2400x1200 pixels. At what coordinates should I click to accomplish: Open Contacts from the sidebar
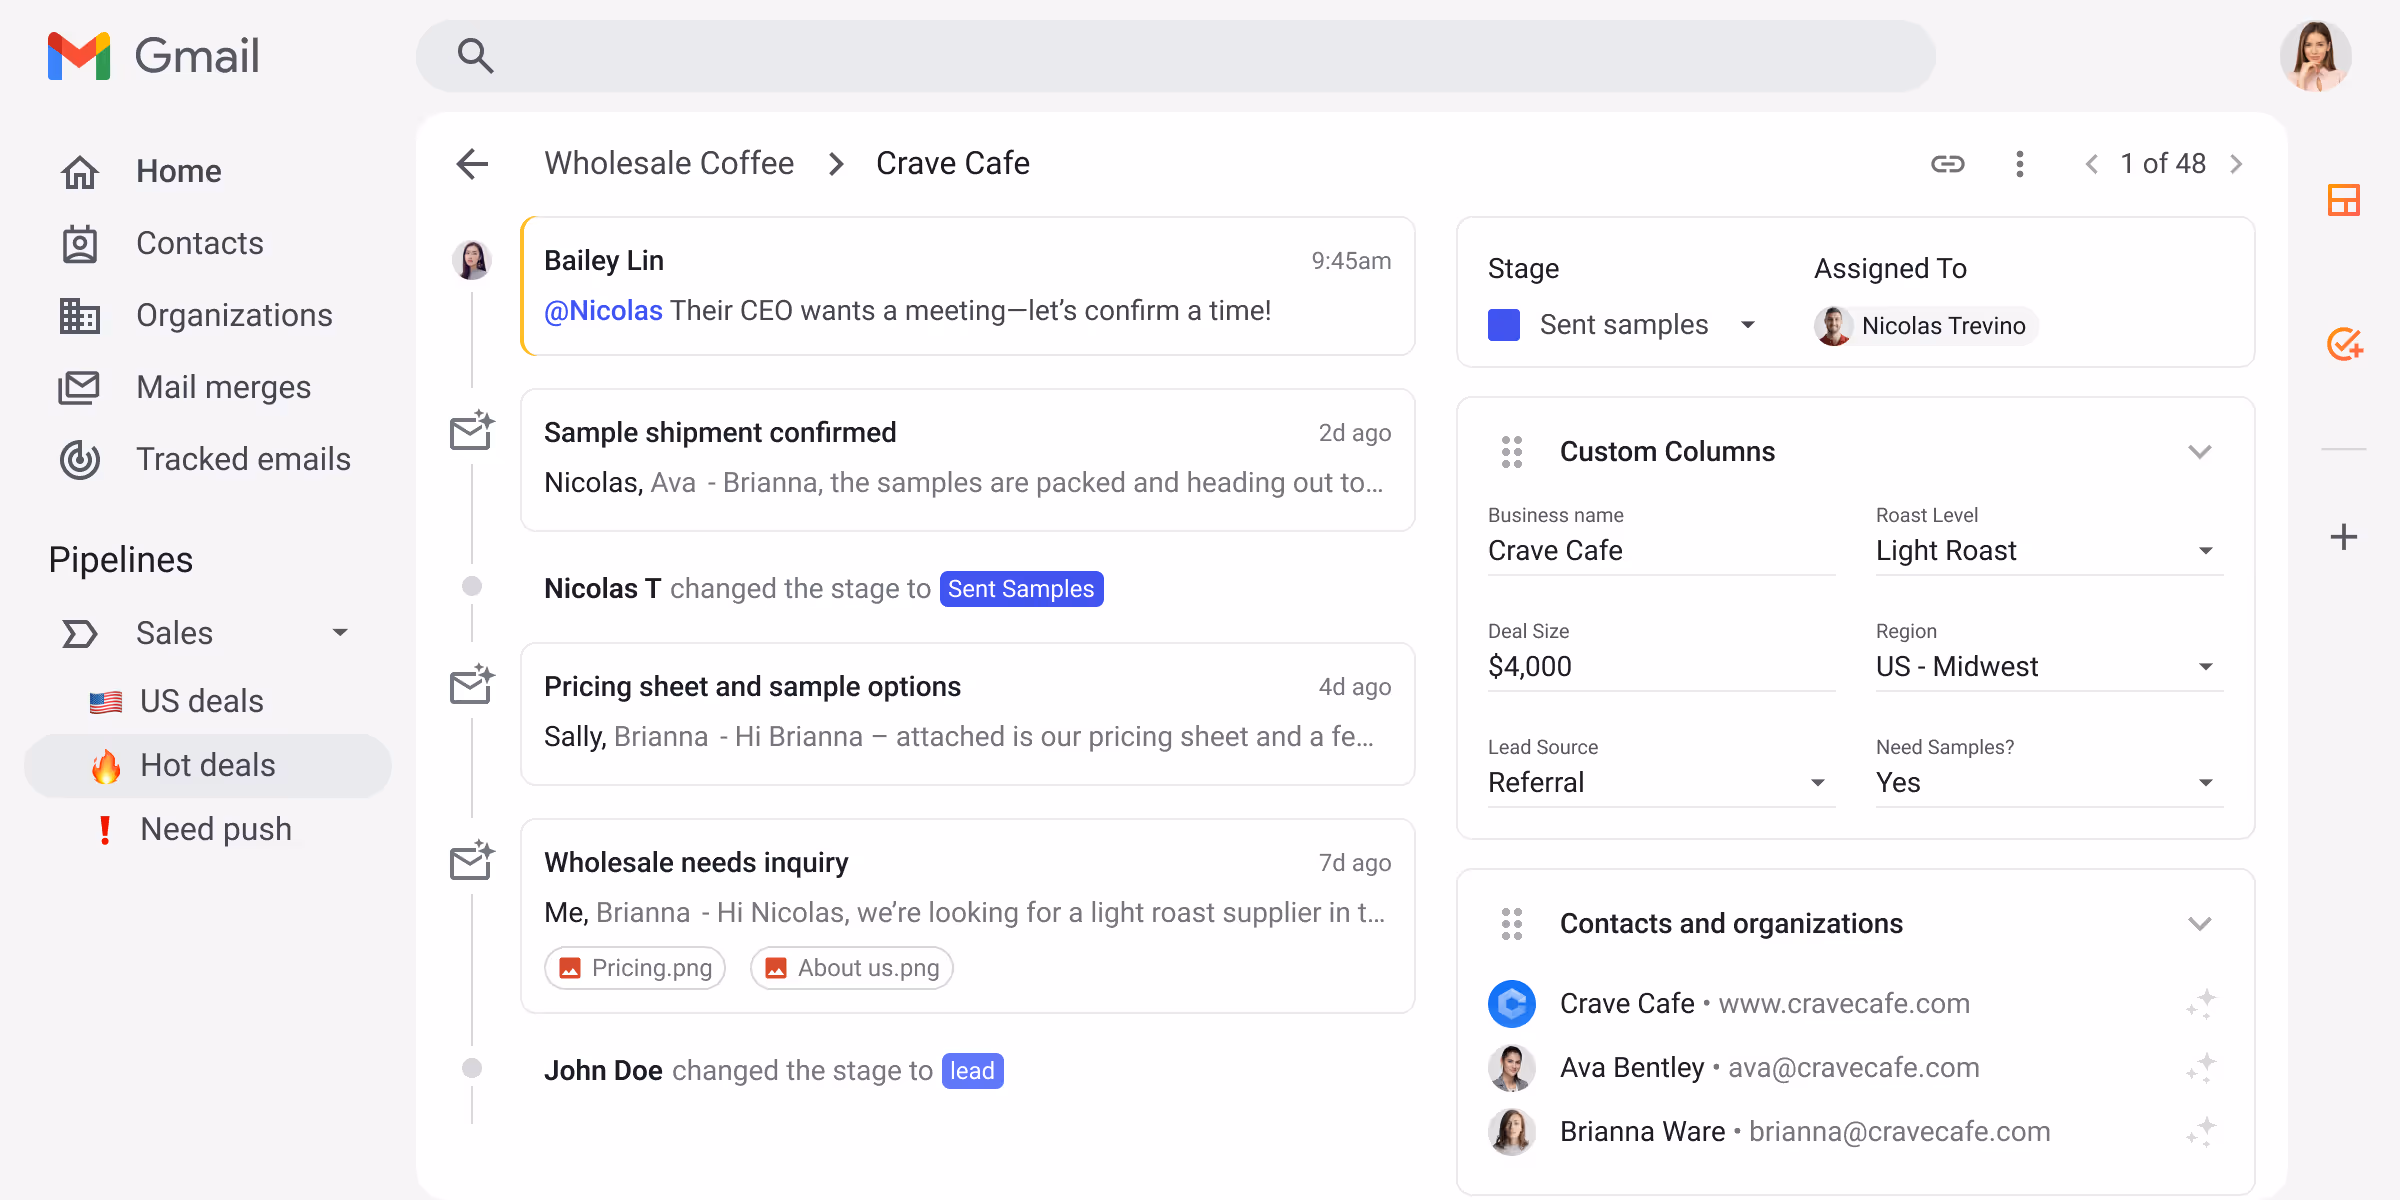point(199,243)
